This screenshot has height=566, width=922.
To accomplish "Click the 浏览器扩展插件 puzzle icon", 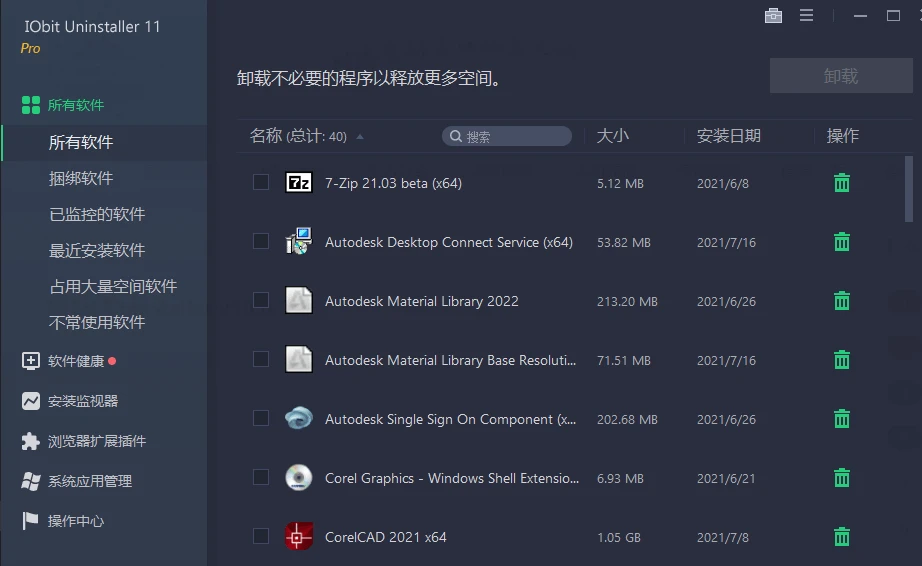I will 31,441.
